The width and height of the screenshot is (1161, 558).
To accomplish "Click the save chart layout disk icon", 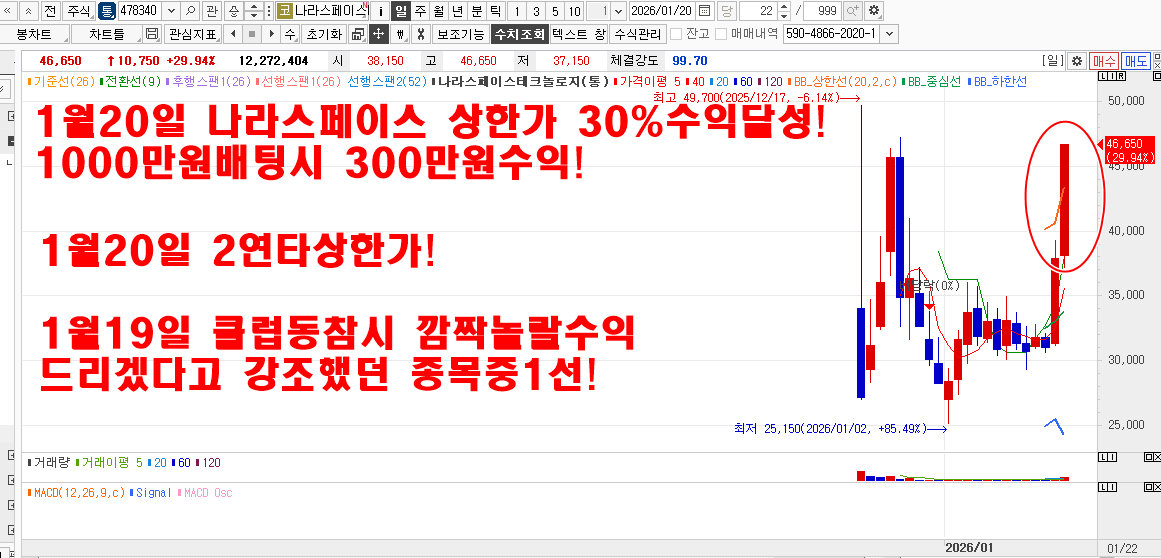I will tap(153, 34).
